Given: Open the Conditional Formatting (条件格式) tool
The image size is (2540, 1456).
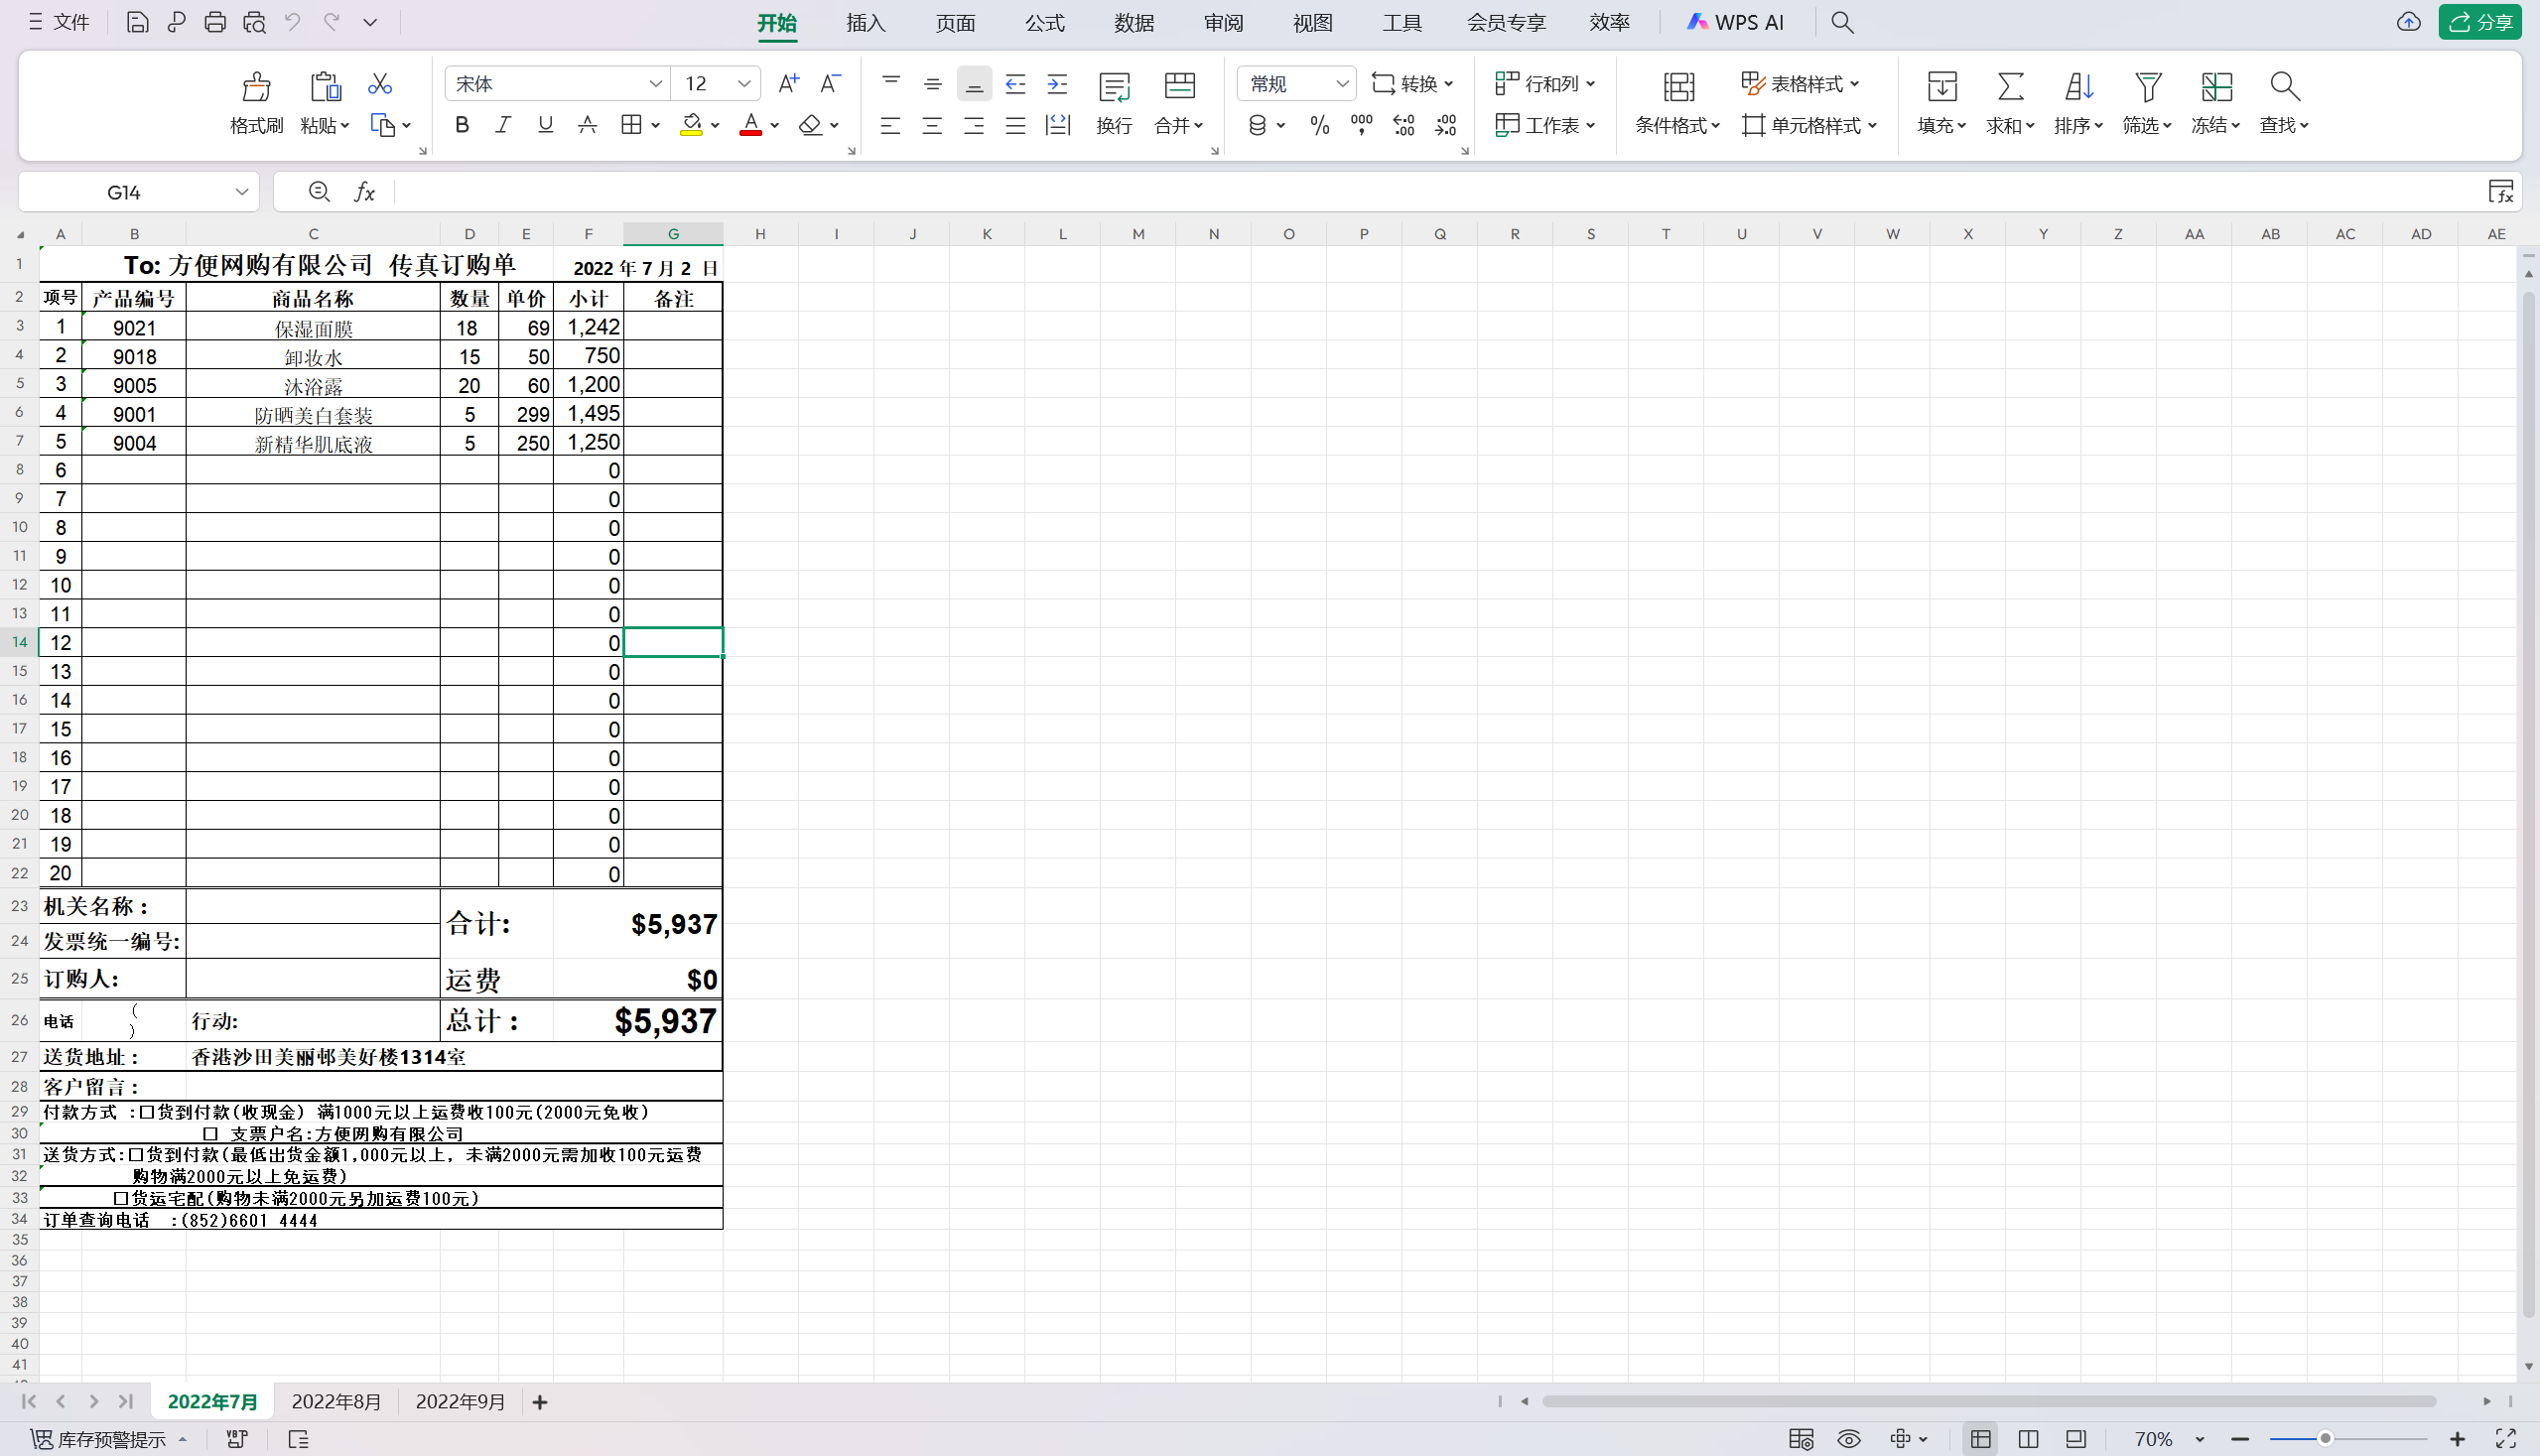Looking at the screenshot, I should click(x=1677, y=88).
